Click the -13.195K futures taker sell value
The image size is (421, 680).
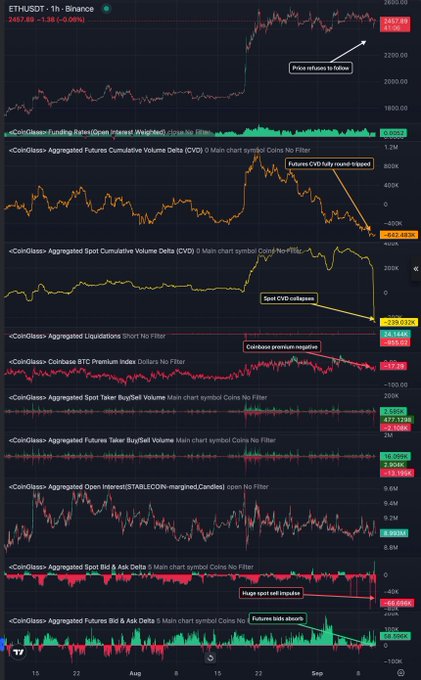[x=397, y=473]
